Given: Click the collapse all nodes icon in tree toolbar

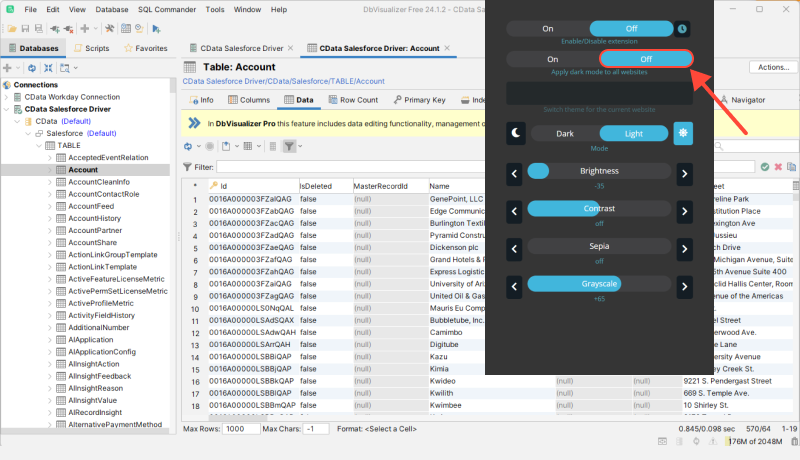Looking at the screenshot, I should point(48,68).
